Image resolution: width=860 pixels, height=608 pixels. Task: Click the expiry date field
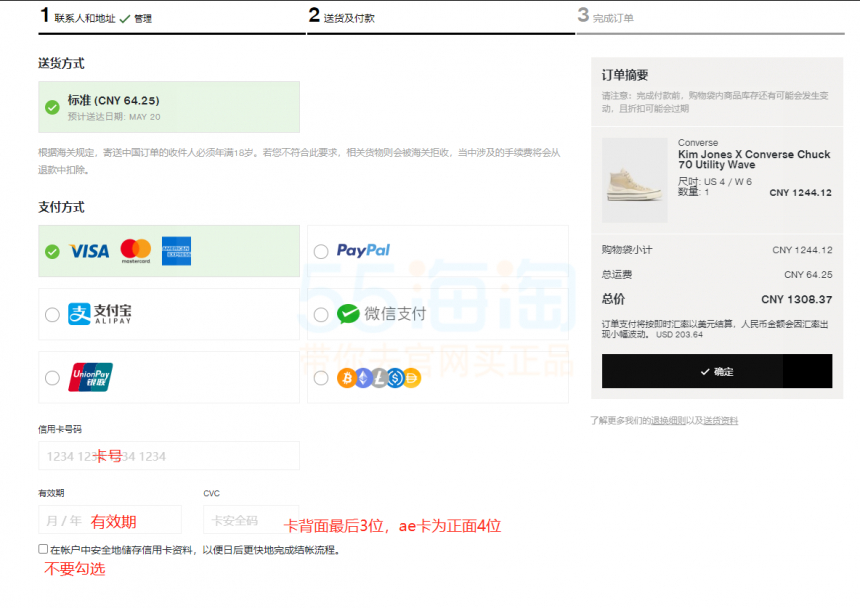click(110, 520)
